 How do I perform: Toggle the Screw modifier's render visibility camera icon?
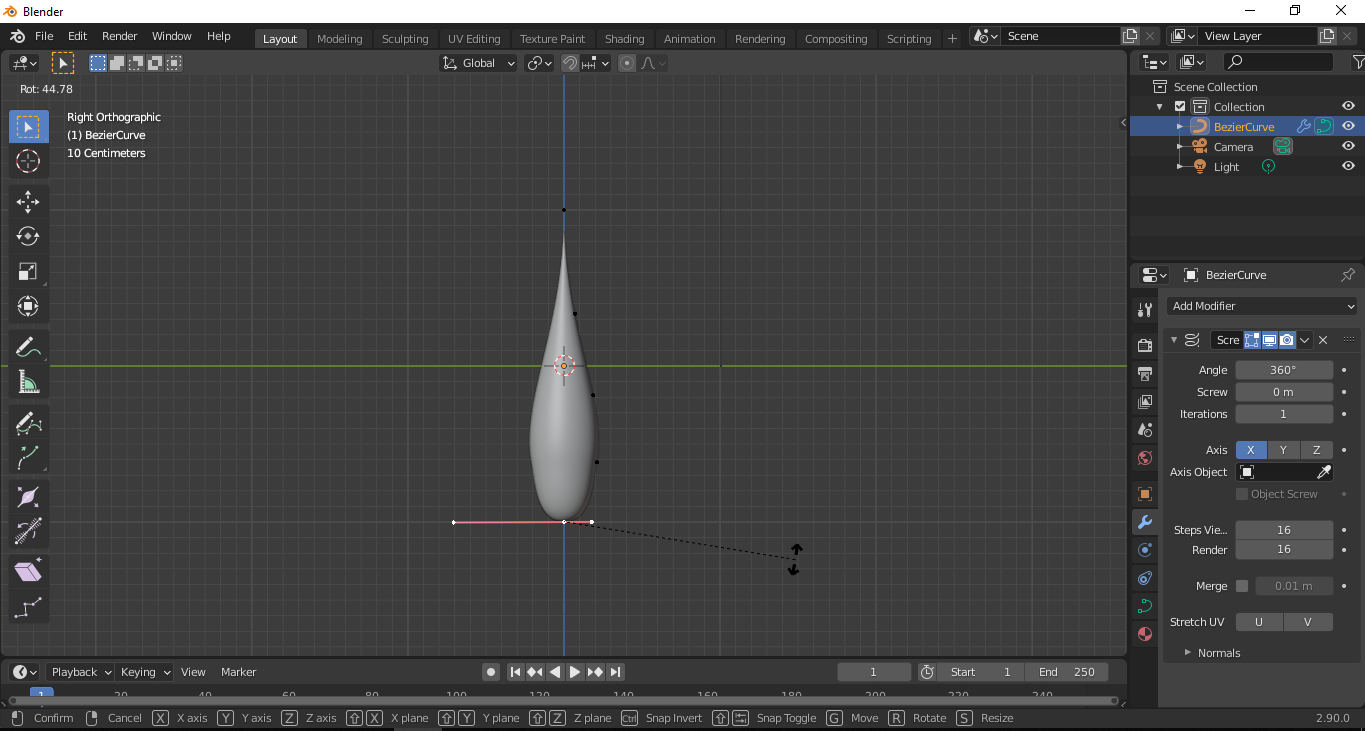[1286, 340]
